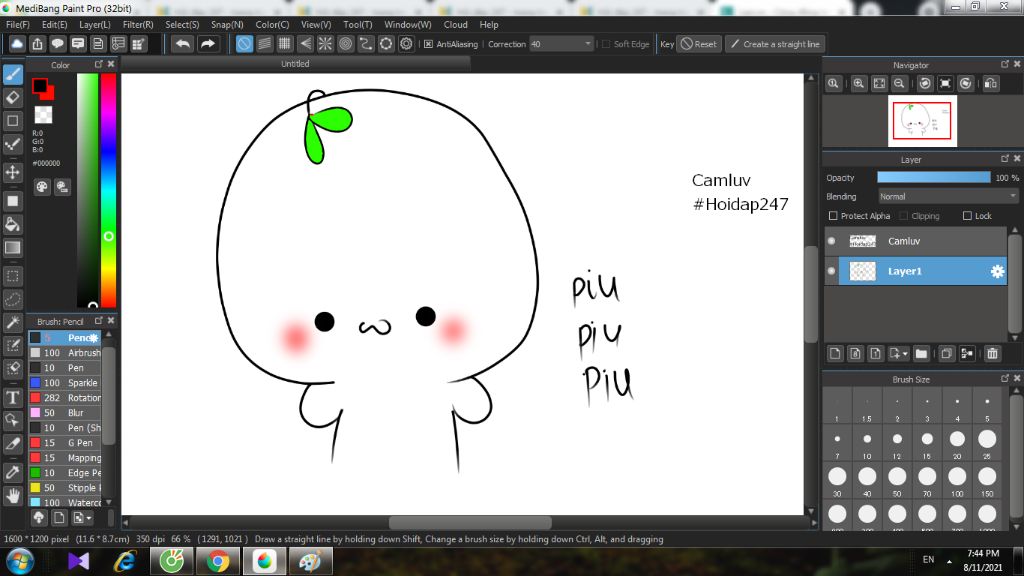The image size is (1024, 576).
Task: Open the Snap menu
Action: [x=227, y=24]
